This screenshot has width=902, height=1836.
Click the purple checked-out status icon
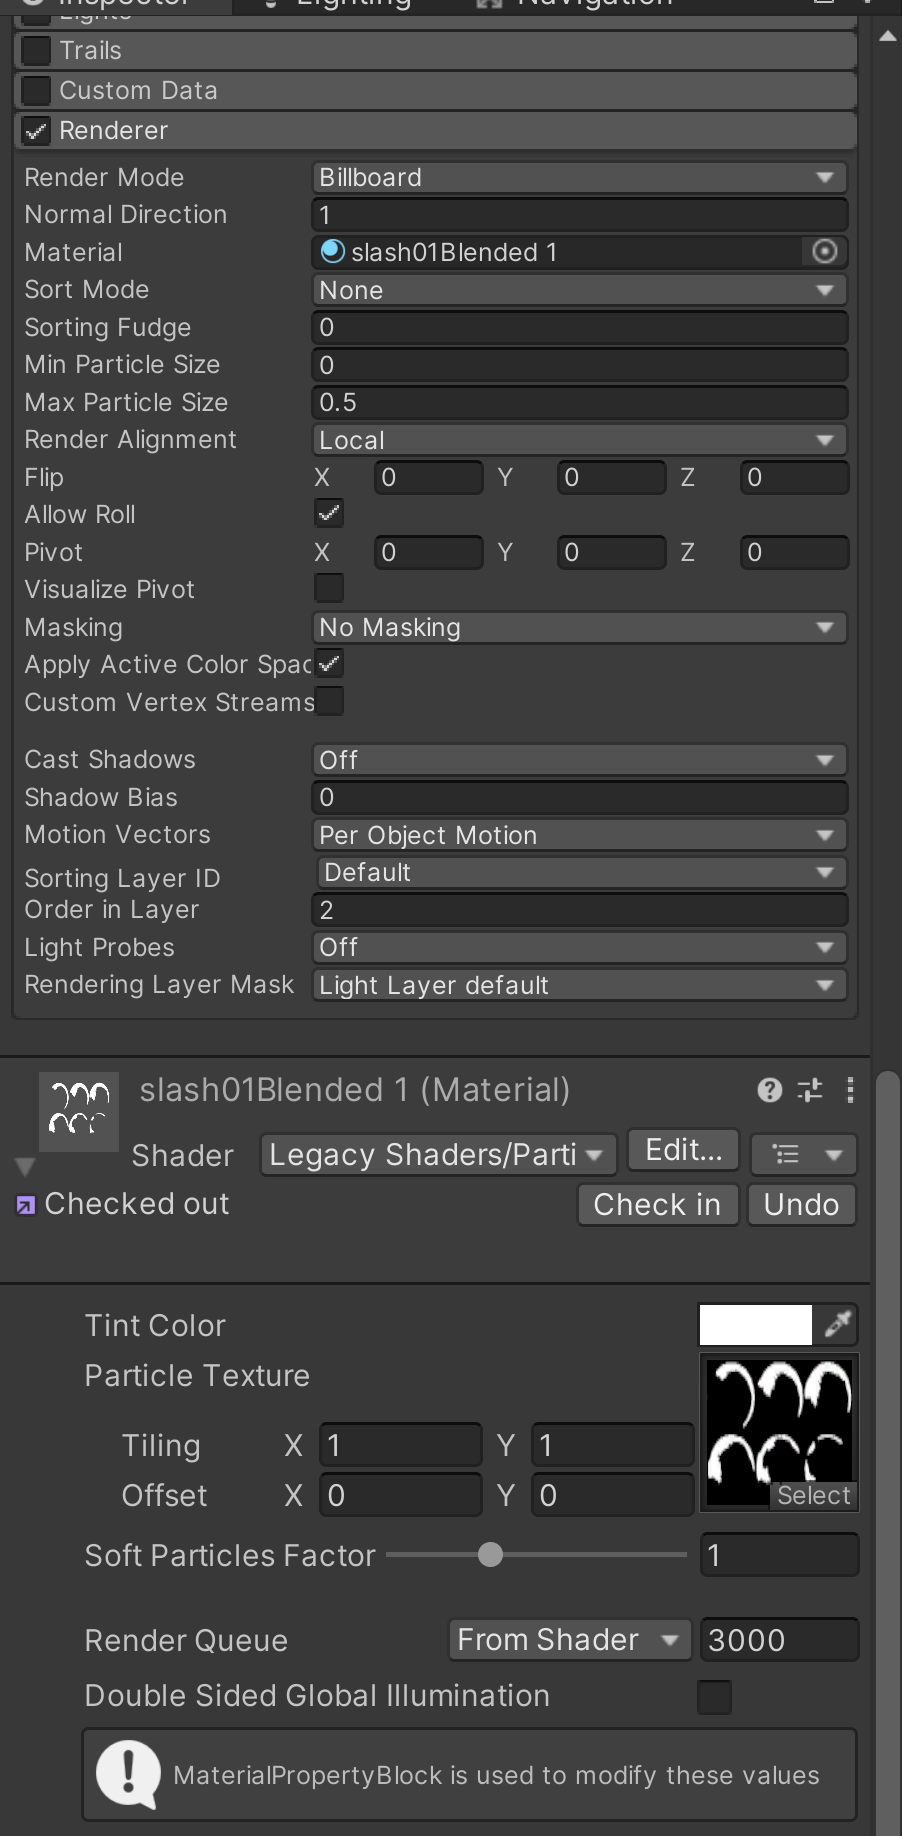click(x=25, y=1205)
